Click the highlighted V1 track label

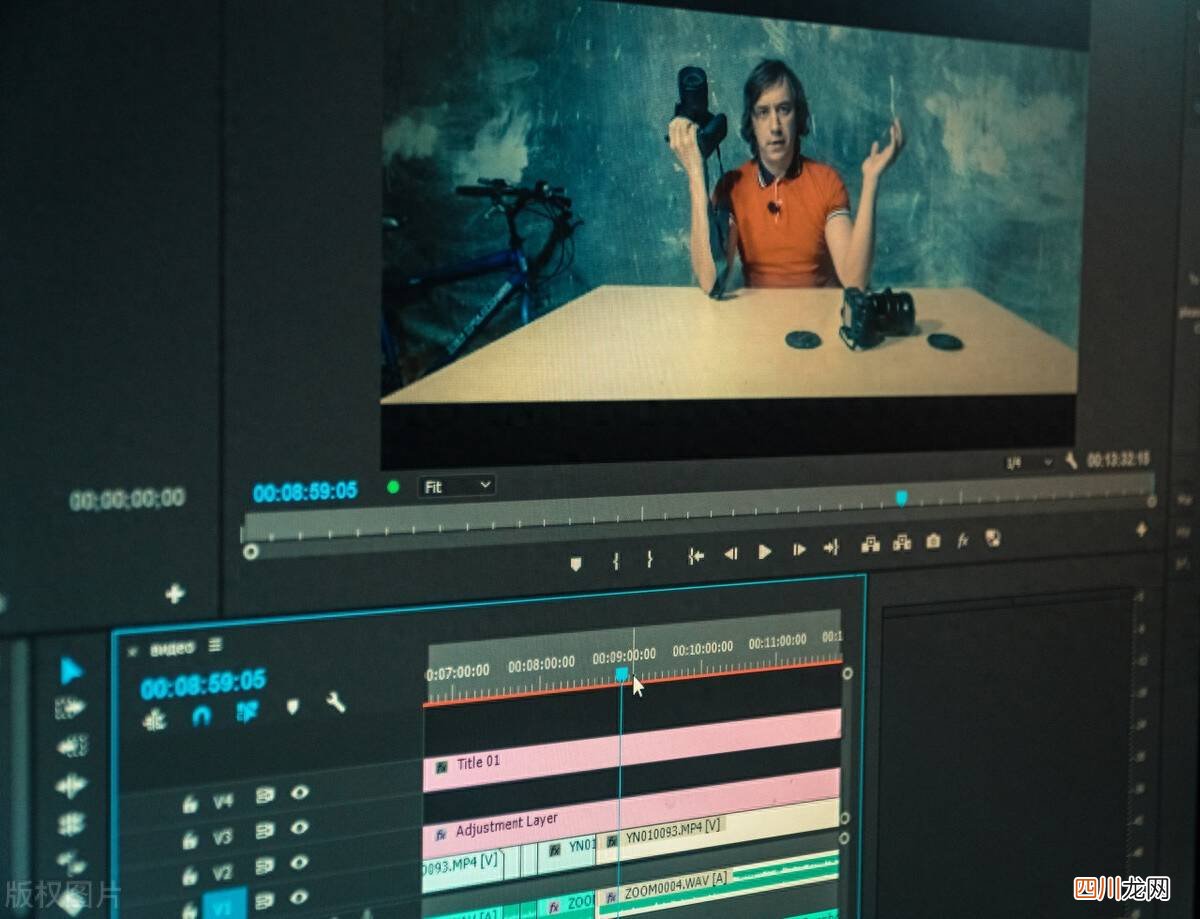pos(224,903)
